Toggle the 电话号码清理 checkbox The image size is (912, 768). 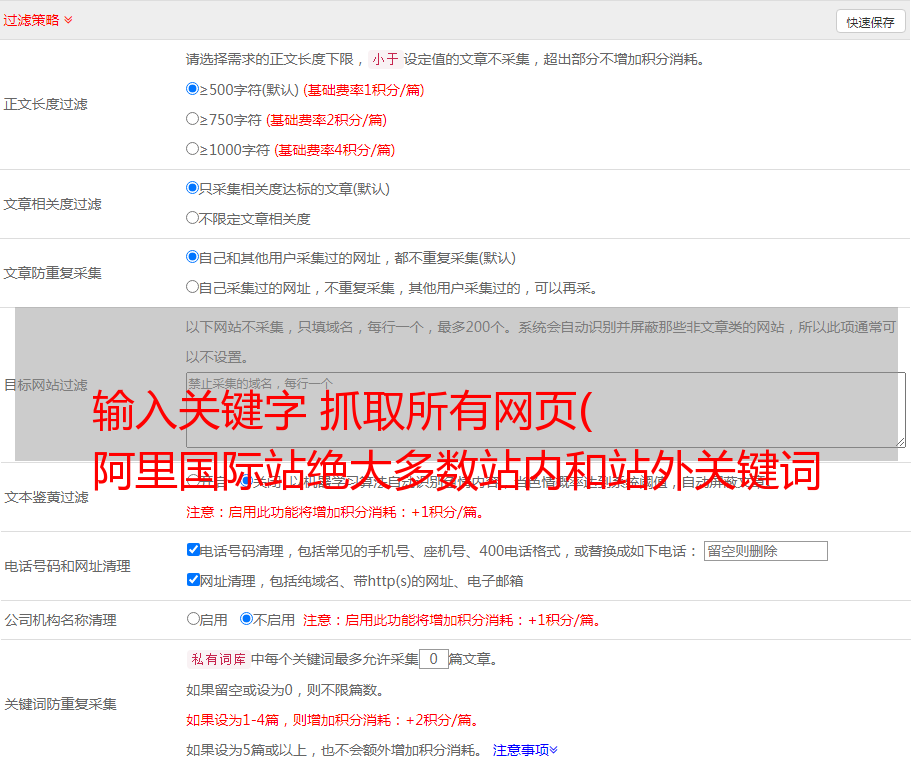(193, 550)
